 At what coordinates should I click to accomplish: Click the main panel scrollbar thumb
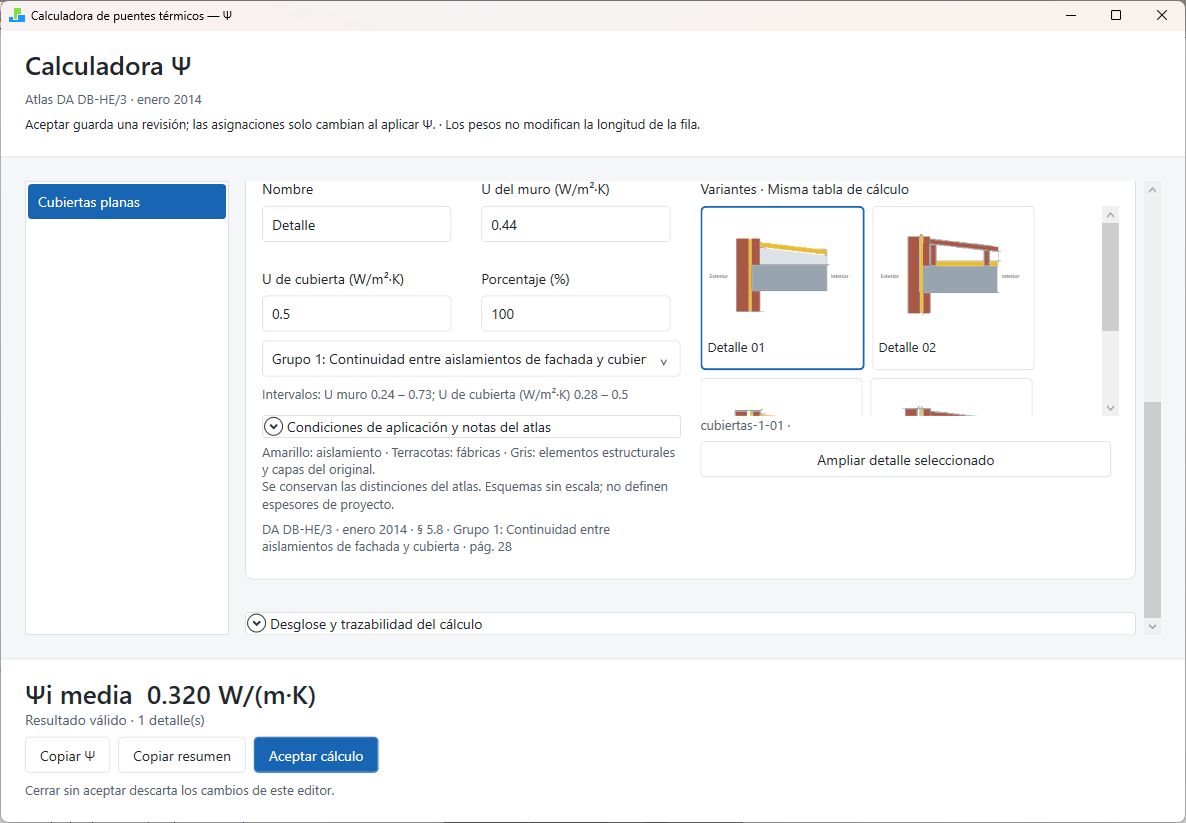[1152, 510]
